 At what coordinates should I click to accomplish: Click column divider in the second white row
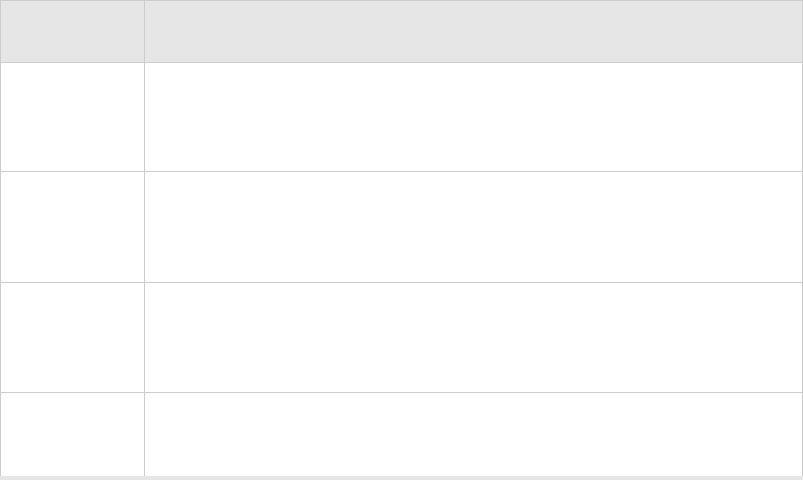point(144,227)
